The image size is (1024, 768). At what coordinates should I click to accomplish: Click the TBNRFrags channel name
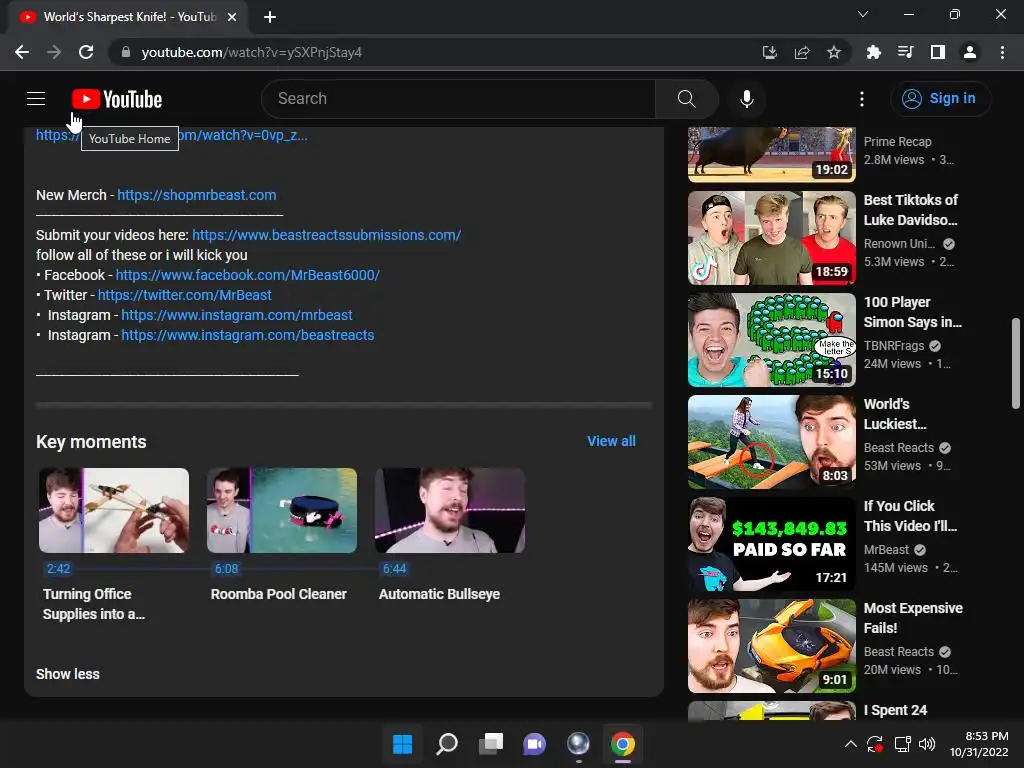click(894, 345)
